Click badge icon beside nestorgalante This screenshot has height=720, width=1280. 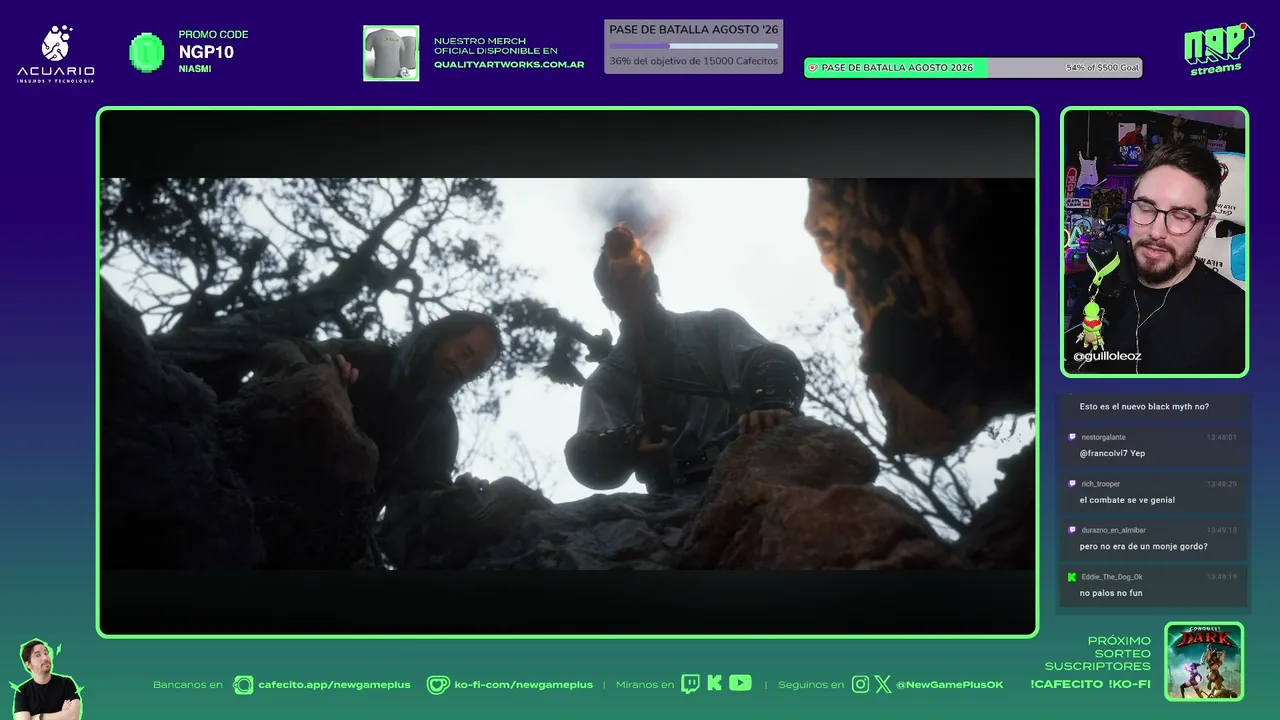pos(1073,437)
